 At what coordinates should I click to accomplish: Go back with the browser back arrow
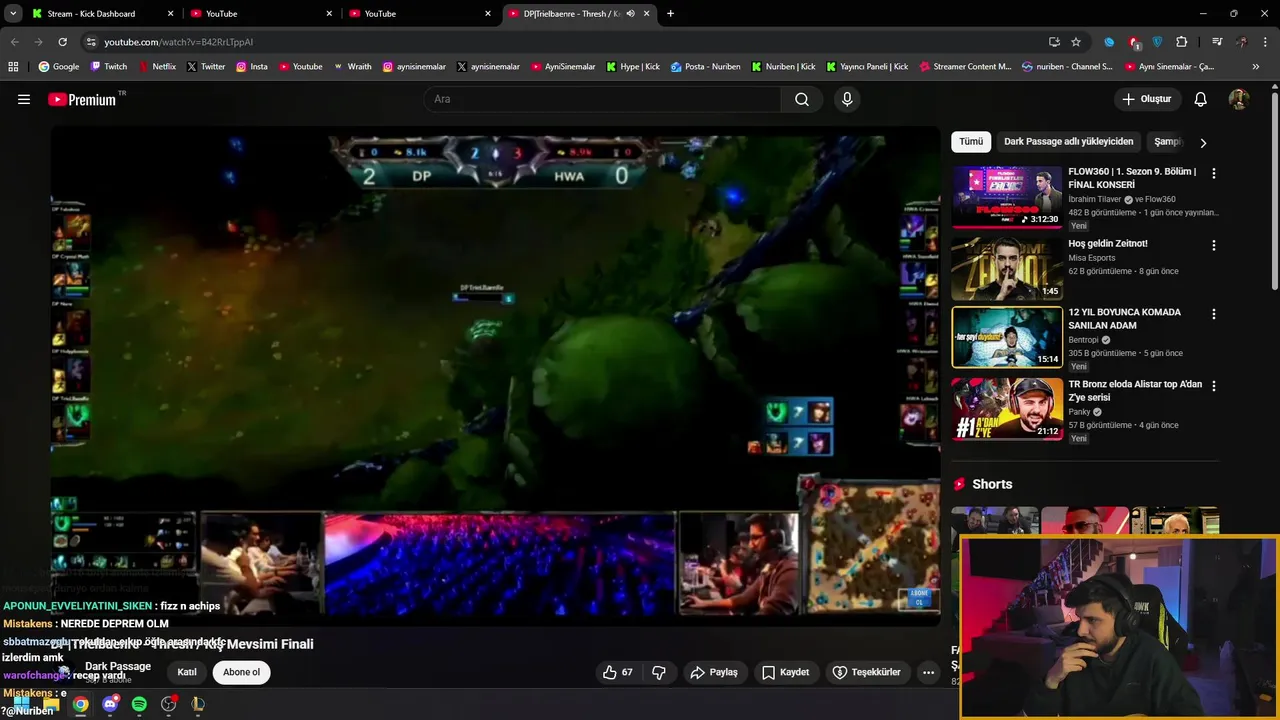coord(14,42)
